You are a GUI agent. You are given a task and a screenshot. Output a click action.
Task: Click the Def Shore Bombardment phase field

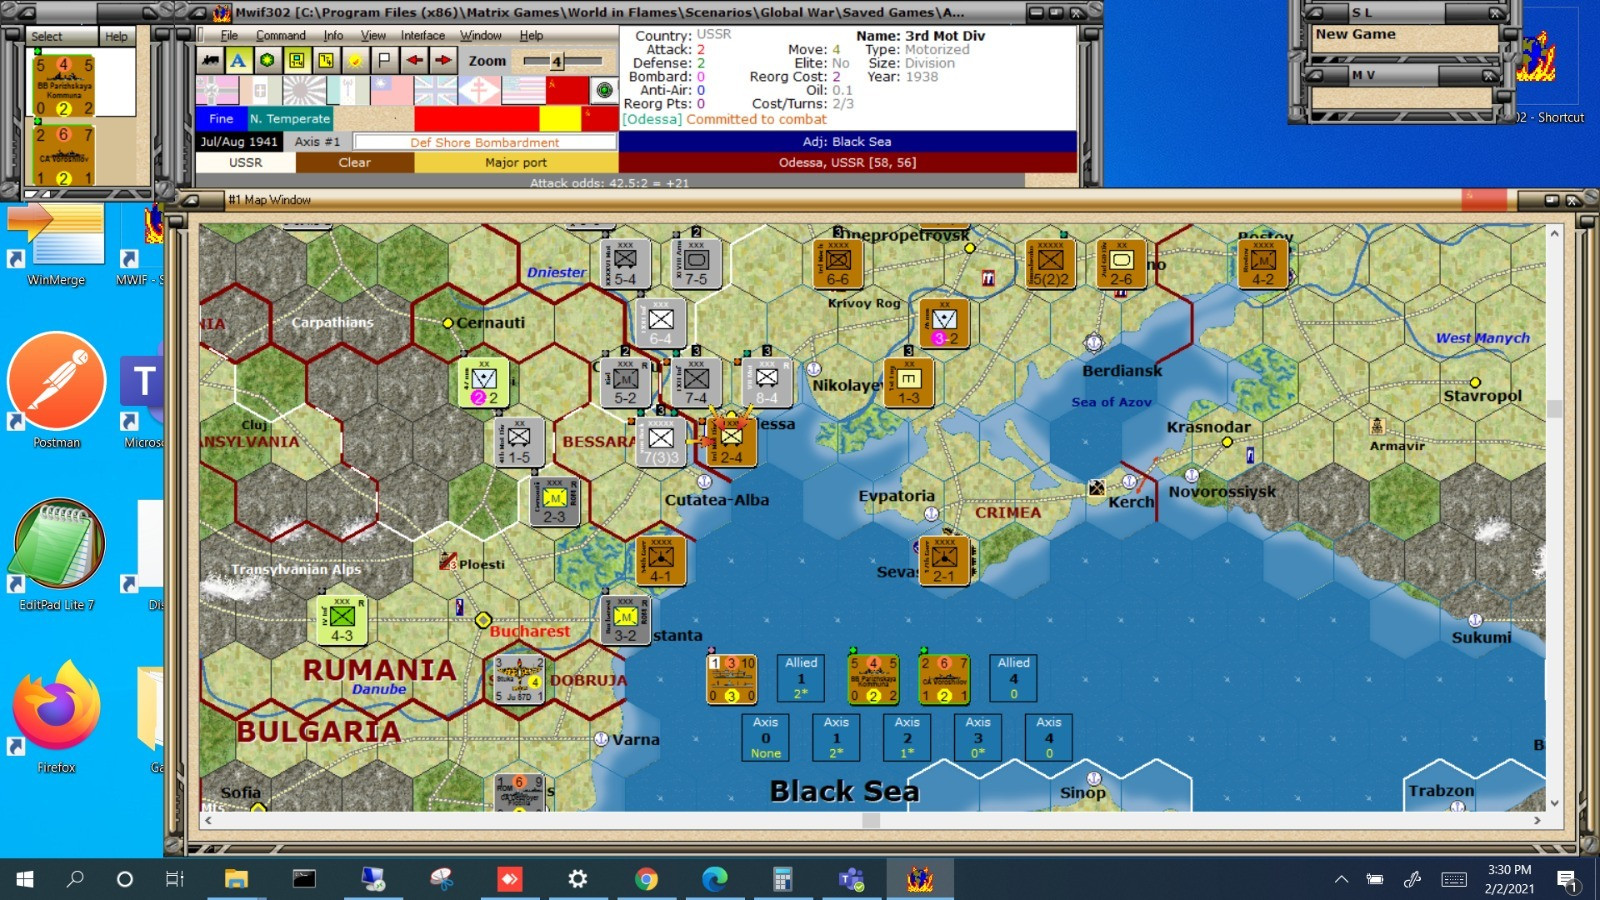point(485,142)
